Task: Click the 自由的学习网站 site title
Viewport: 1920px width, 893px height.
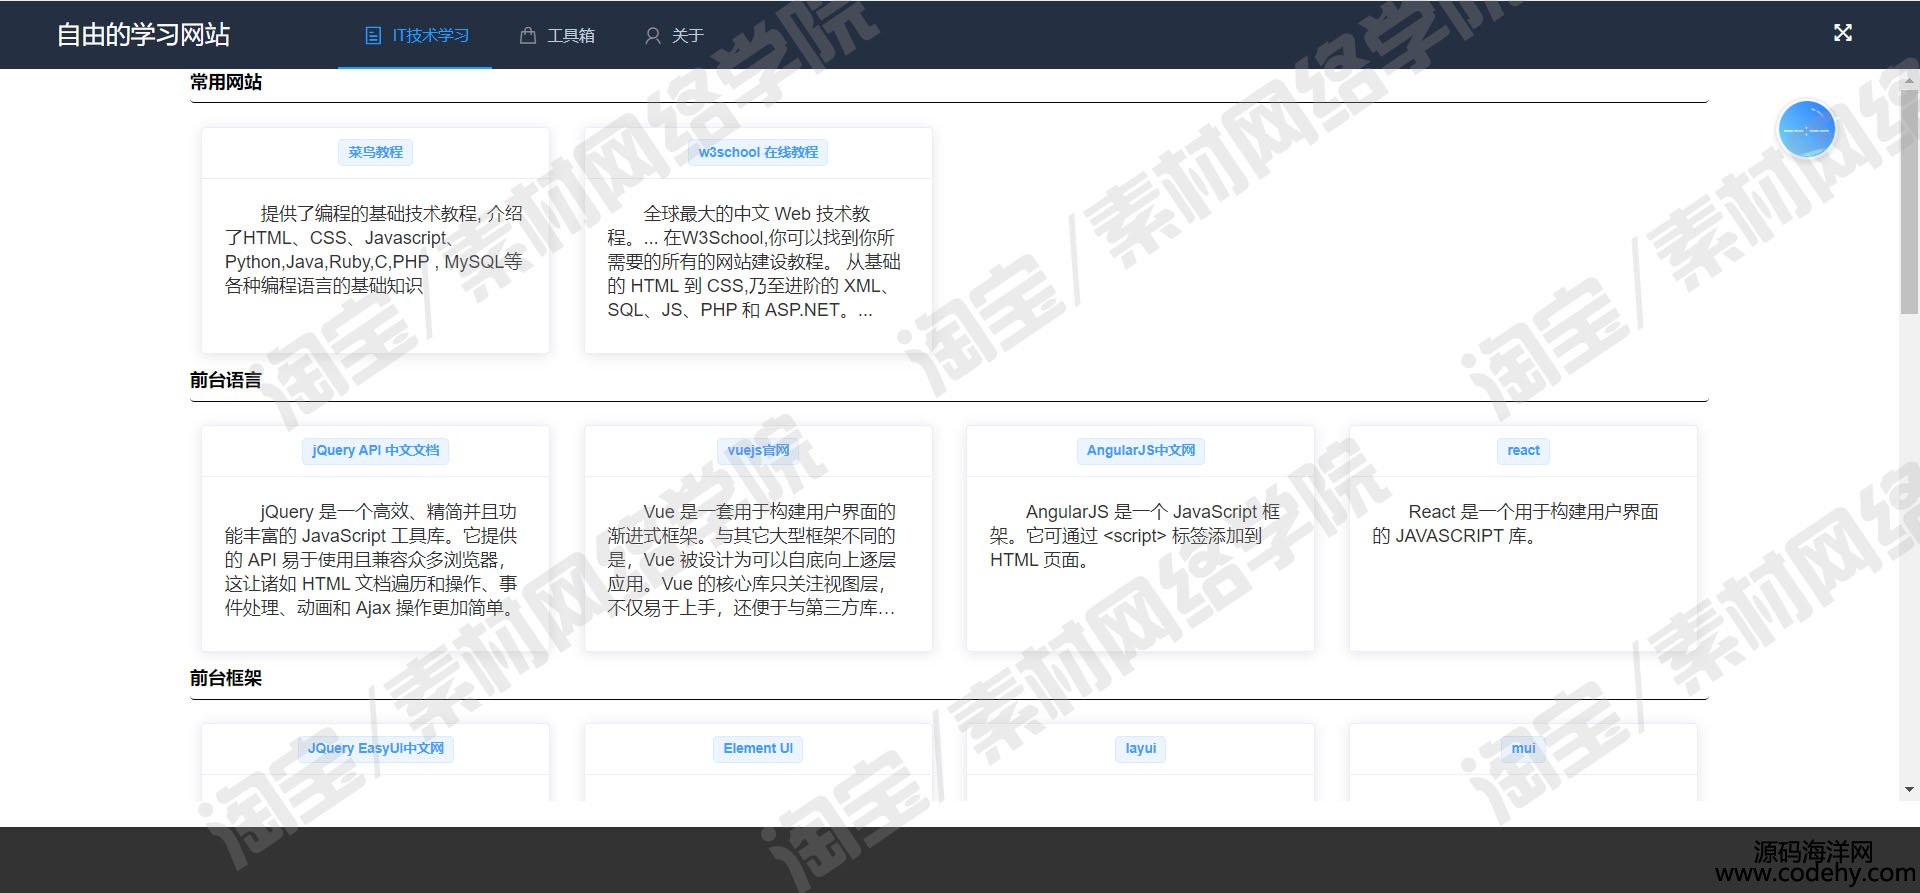Action: [143, 35]
